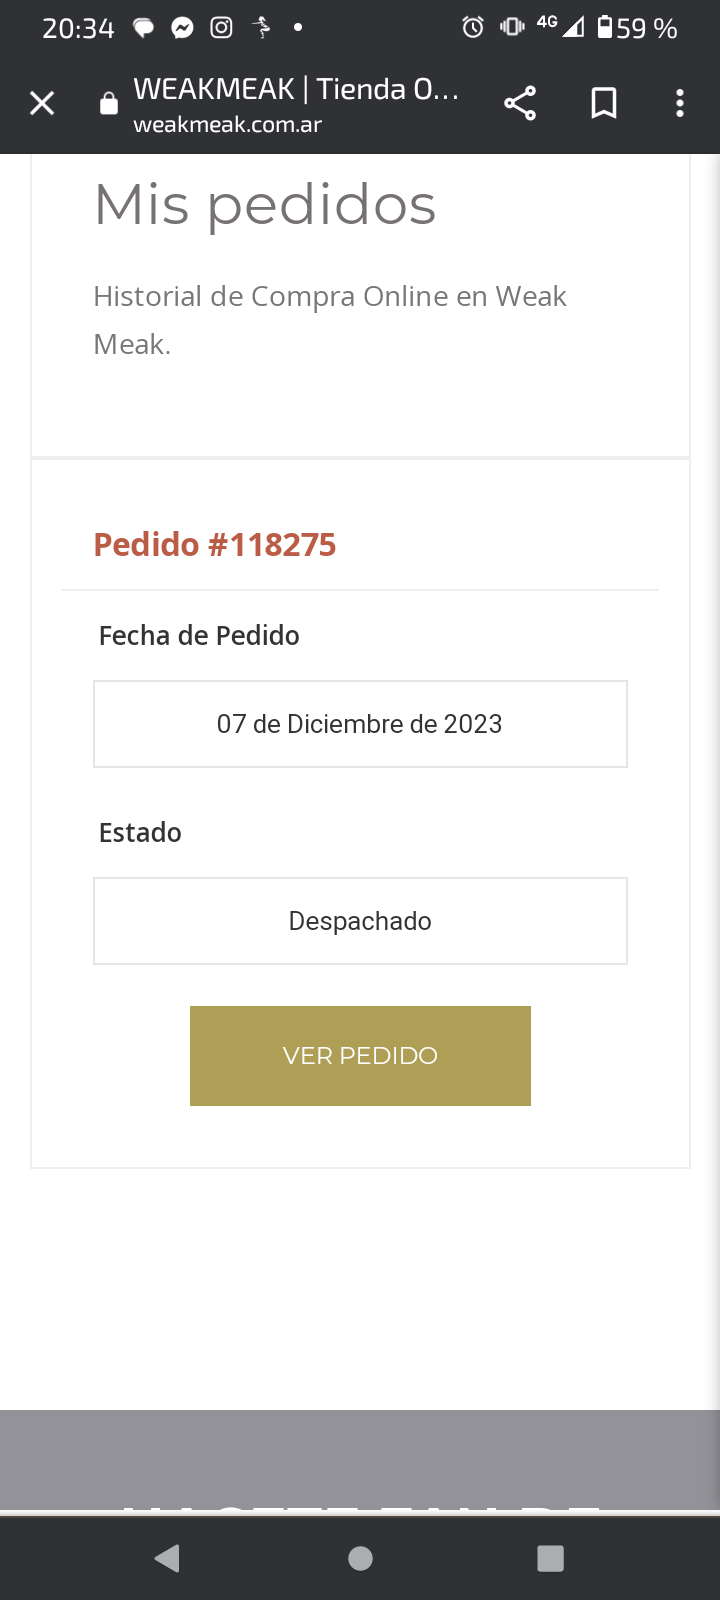The image size is (720, 1600).
Task: Tap the WEAKMEAK page title
Action: (296, 89)
